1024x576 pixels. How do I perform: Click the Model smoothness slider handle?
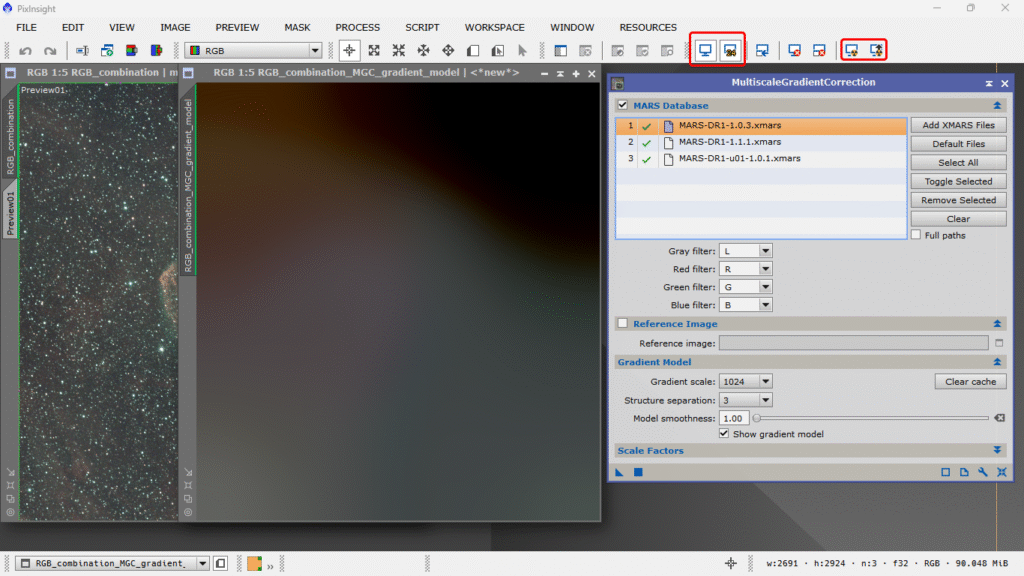757,418
